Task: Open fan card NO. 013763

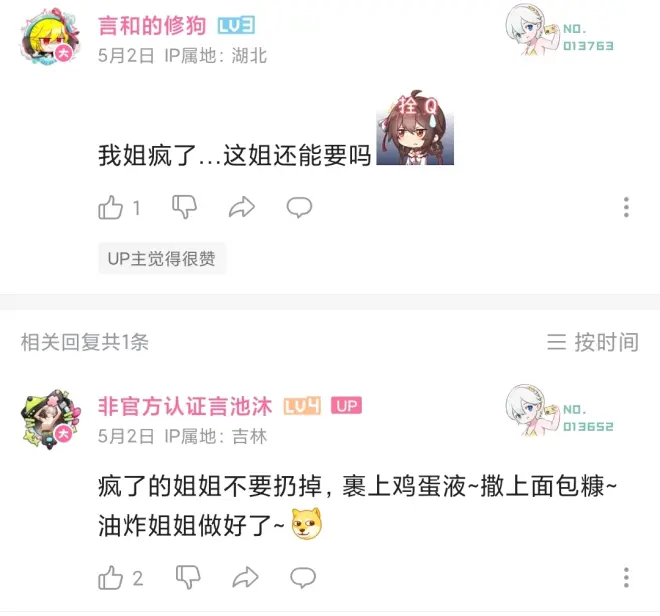Action: (x=559, y=32)
